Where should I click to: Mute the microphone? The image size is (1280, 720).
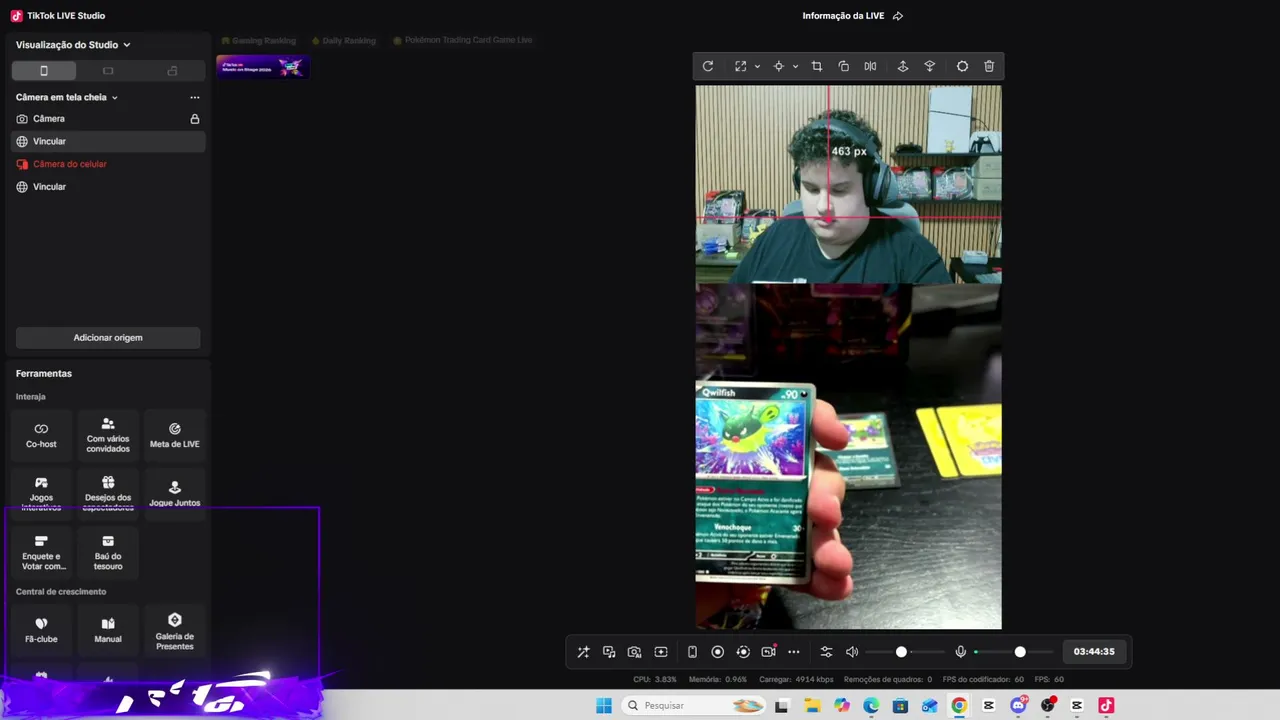click(x=961, y=652)
